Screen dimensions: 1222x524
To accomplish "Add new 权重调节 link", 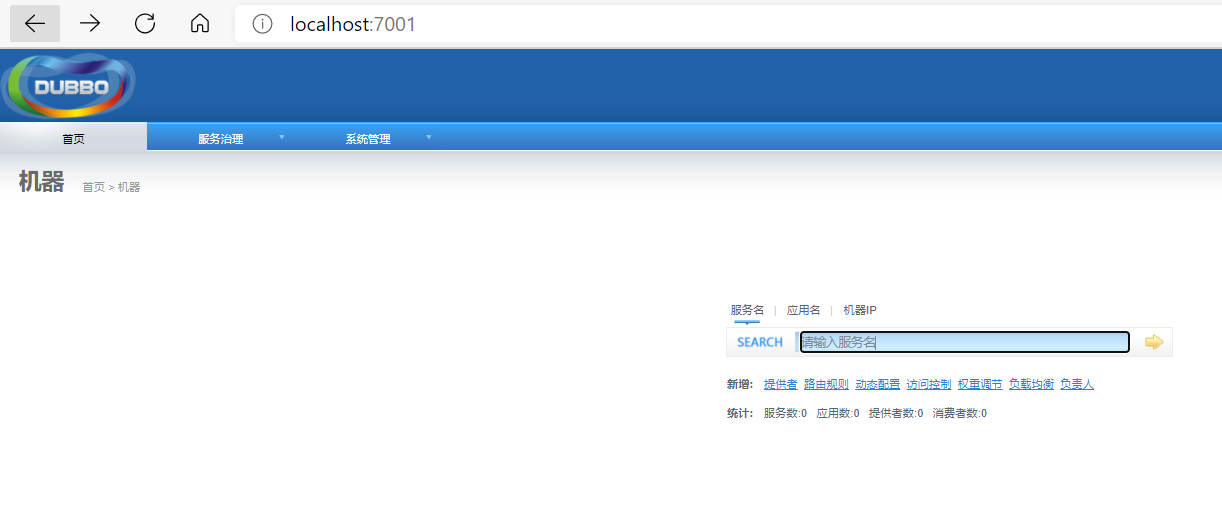I will pyautogui.click(x=980, y=384).
